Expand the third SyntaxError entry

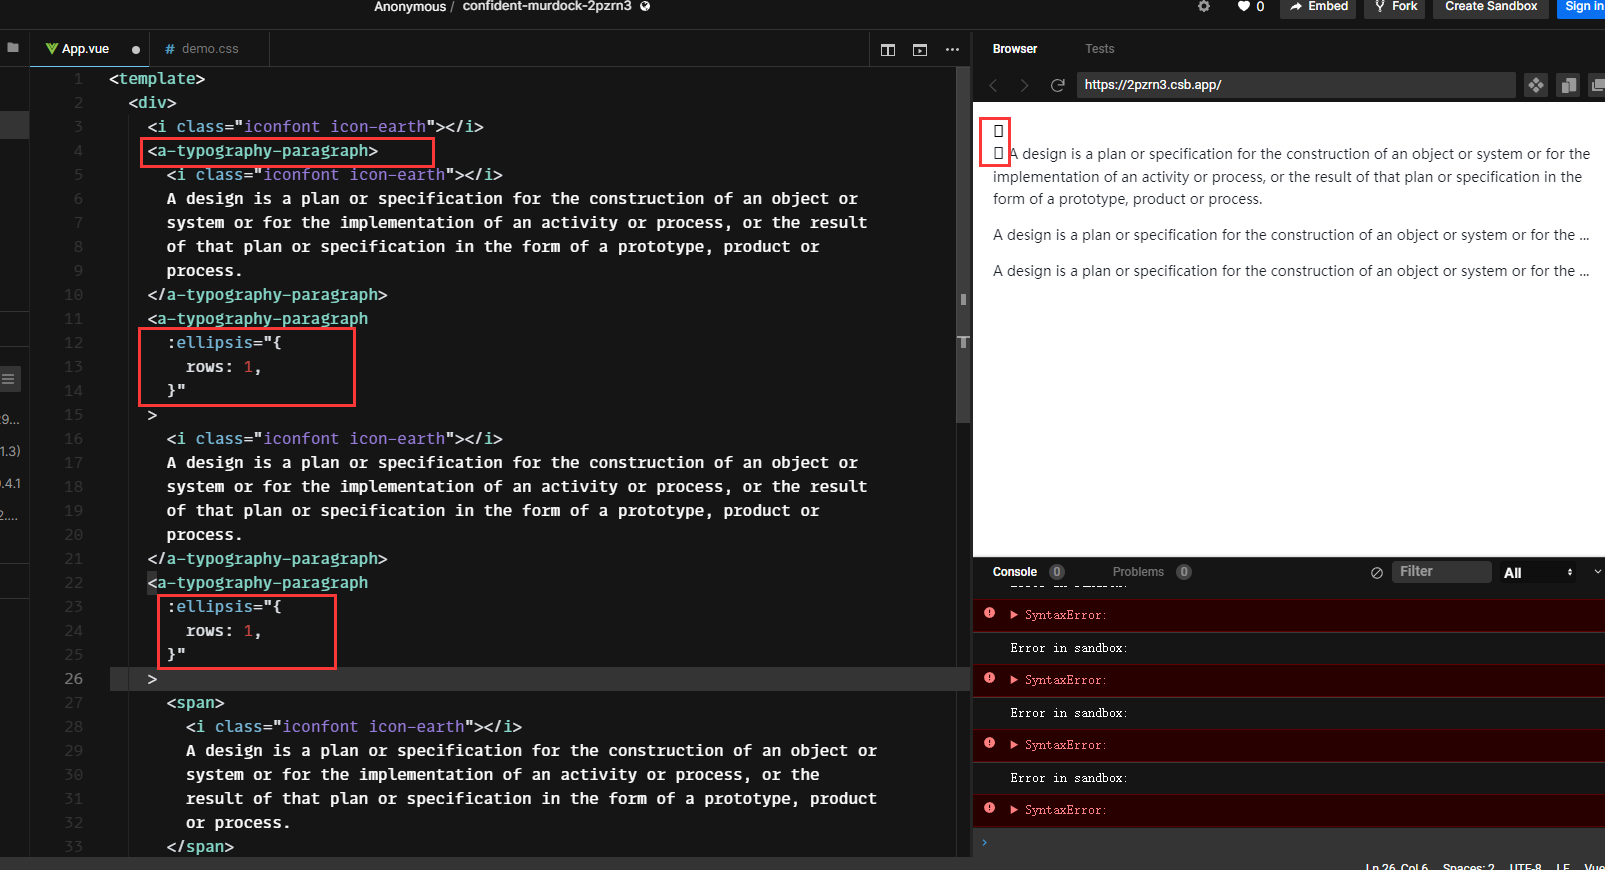[1014, 745]
